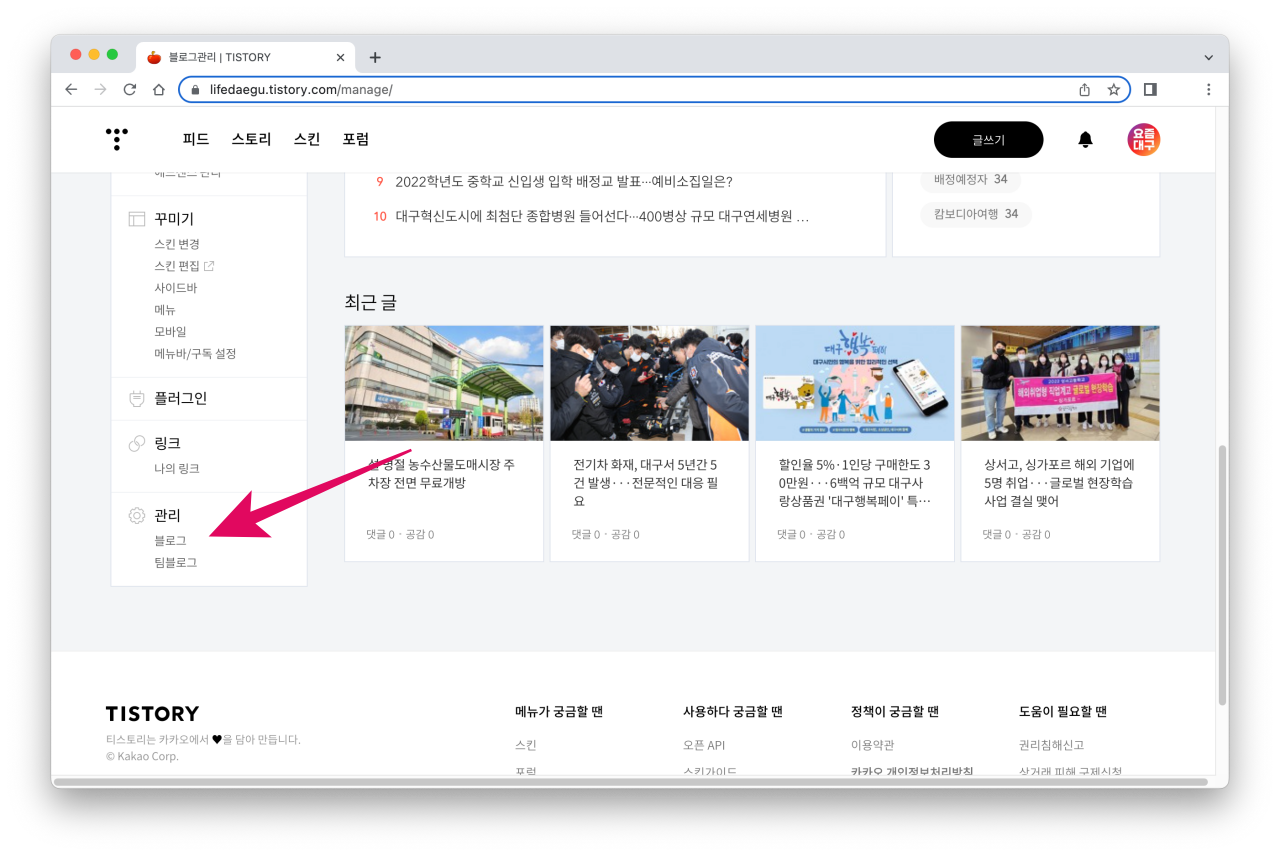1280x856 pixels.
Task: Open the Chrome side panel icon
Action: (1150, 89)
